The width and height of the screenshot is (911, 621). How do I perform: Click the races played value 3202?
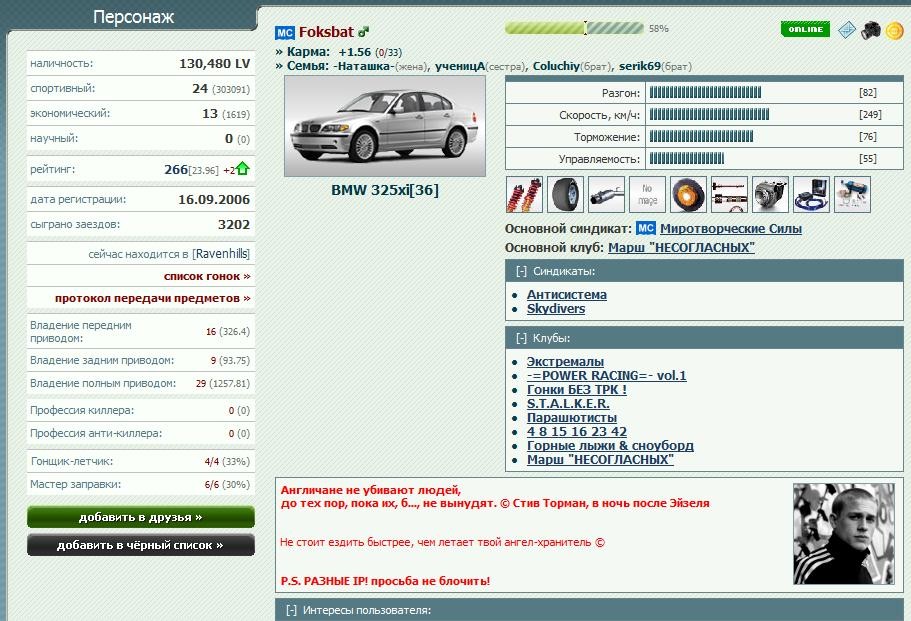[234, 224]
